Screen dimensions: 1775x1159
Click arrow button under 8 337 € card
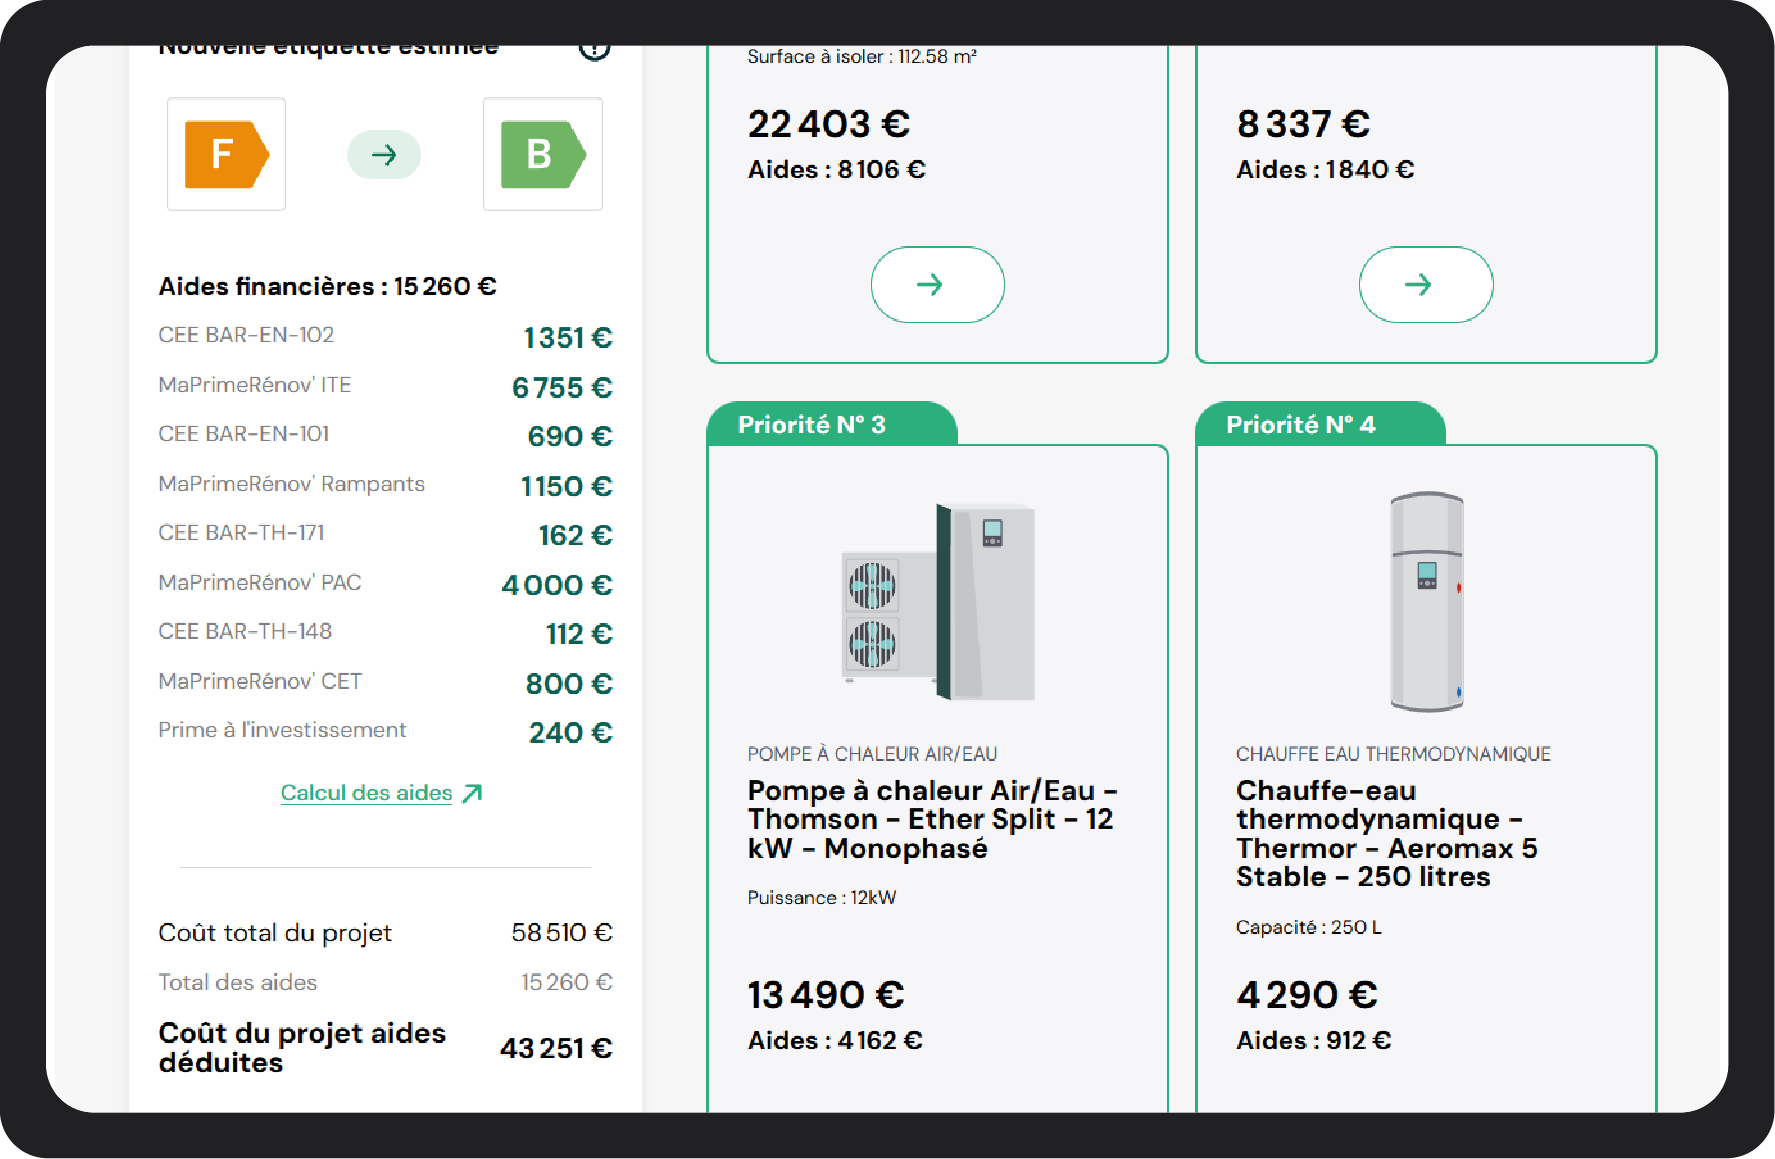point(1426,284)
